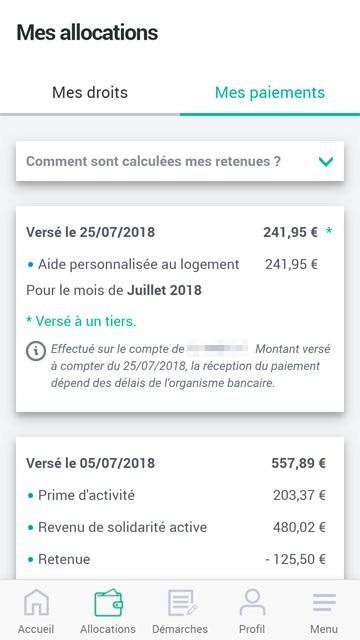Switch to the Mes droits tab

(90, 92)
